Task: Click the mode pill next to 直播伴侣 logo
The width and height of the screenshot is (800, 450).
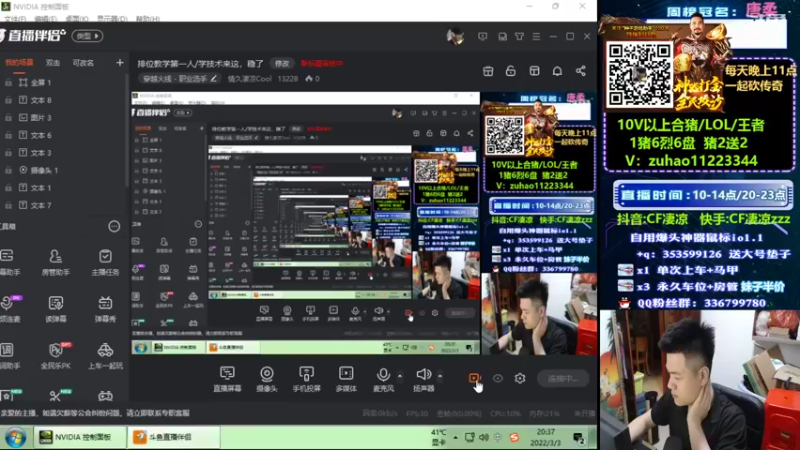Action: (x=87, y=36)
